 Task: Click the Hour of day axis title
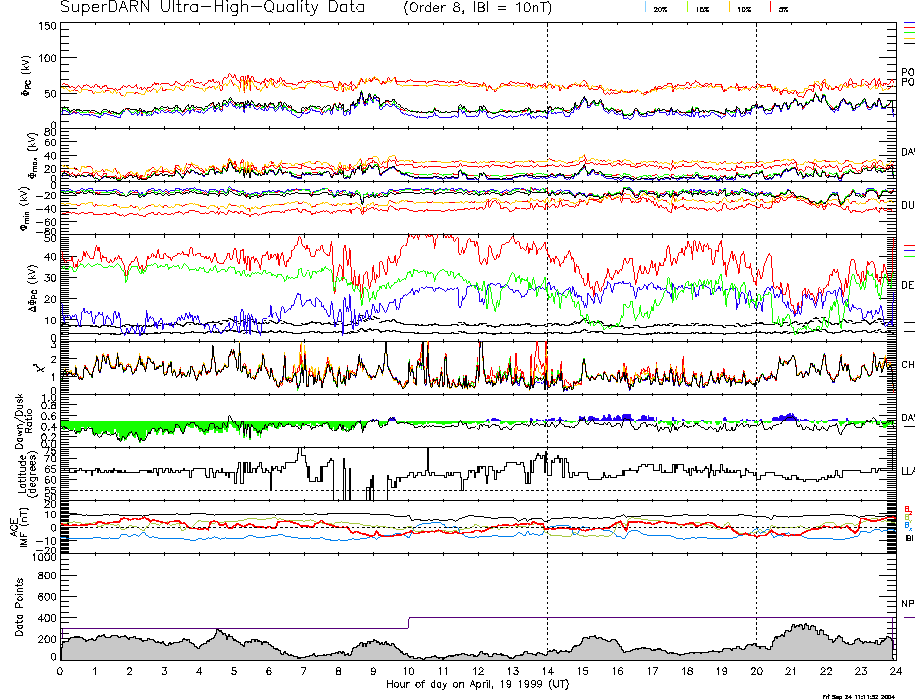(478, 683)
